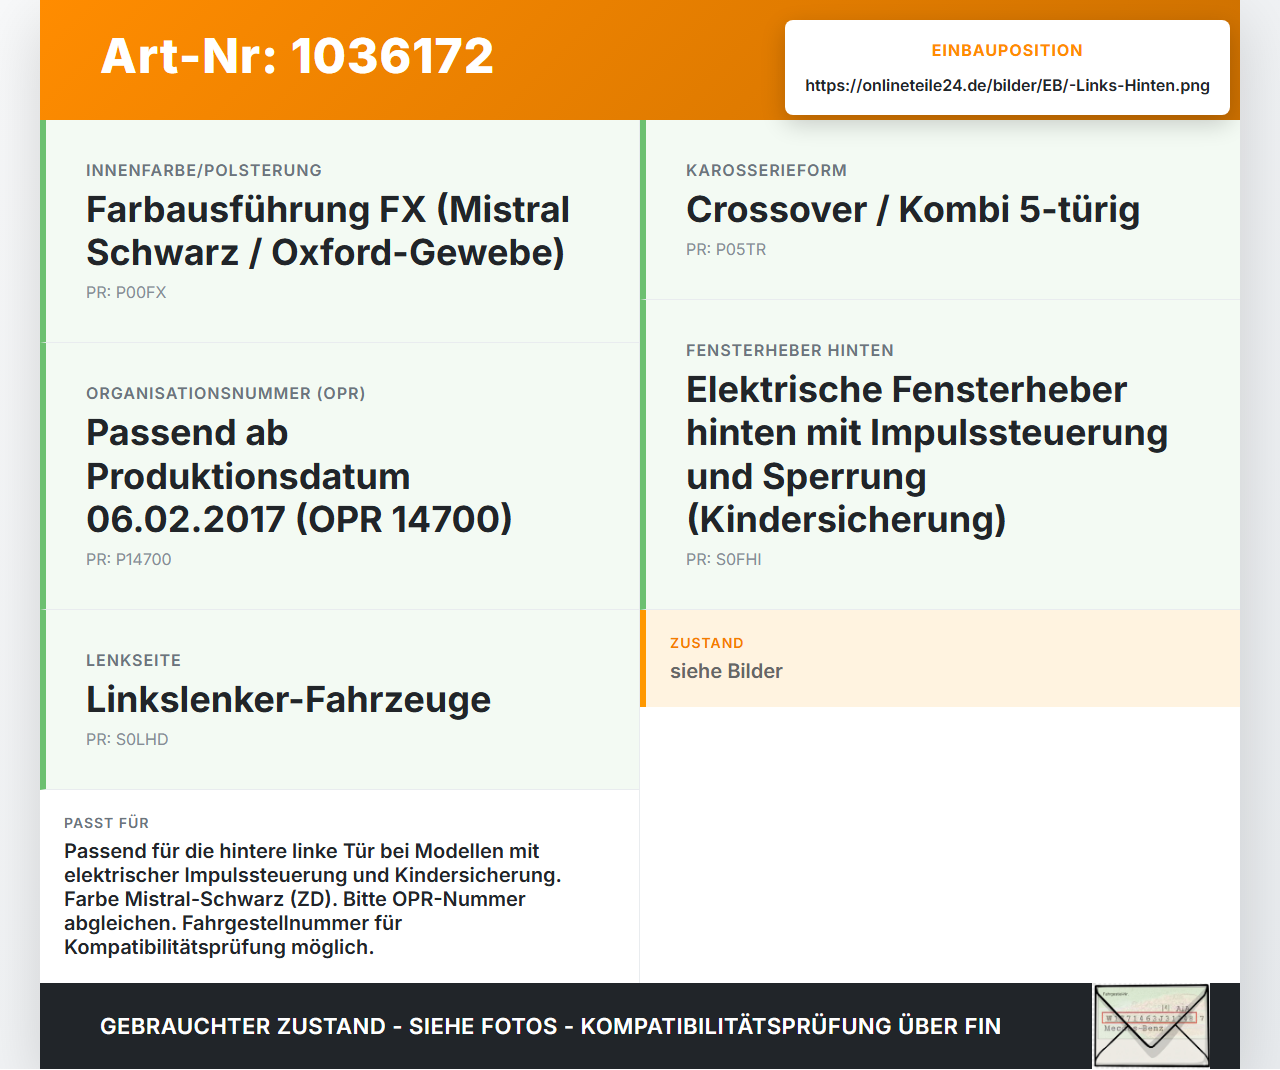
Task: Select the PR: S0FHI code
Action: 724,559
